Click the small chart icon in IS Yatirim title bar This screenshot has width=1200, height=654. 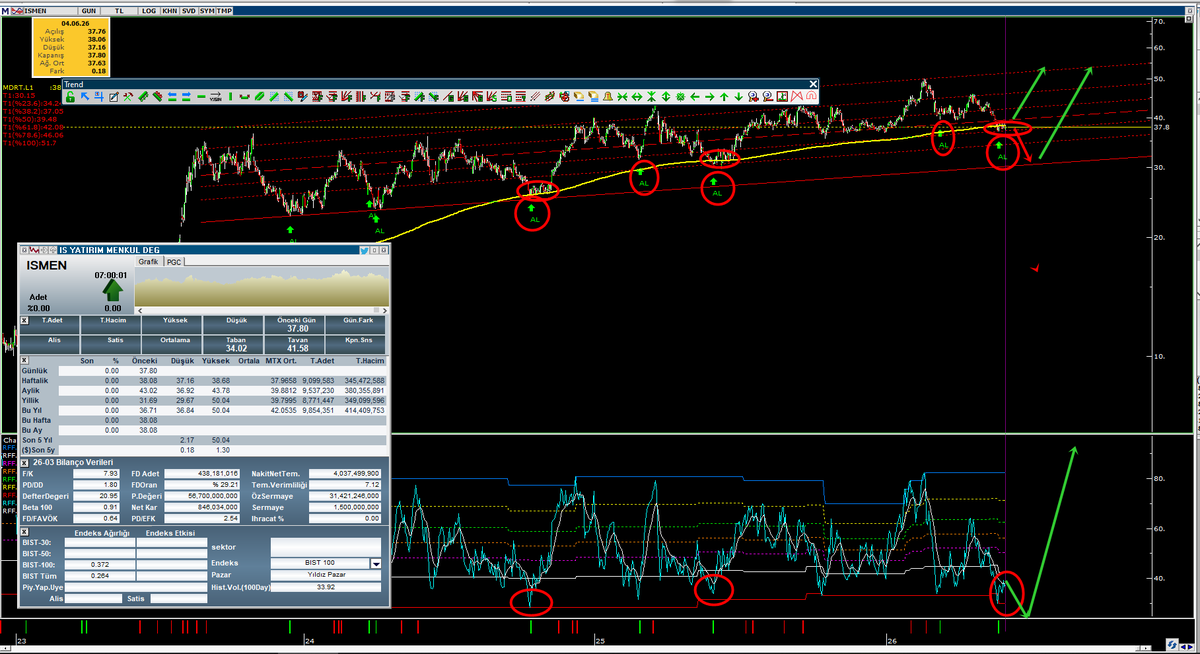(34, 250)
